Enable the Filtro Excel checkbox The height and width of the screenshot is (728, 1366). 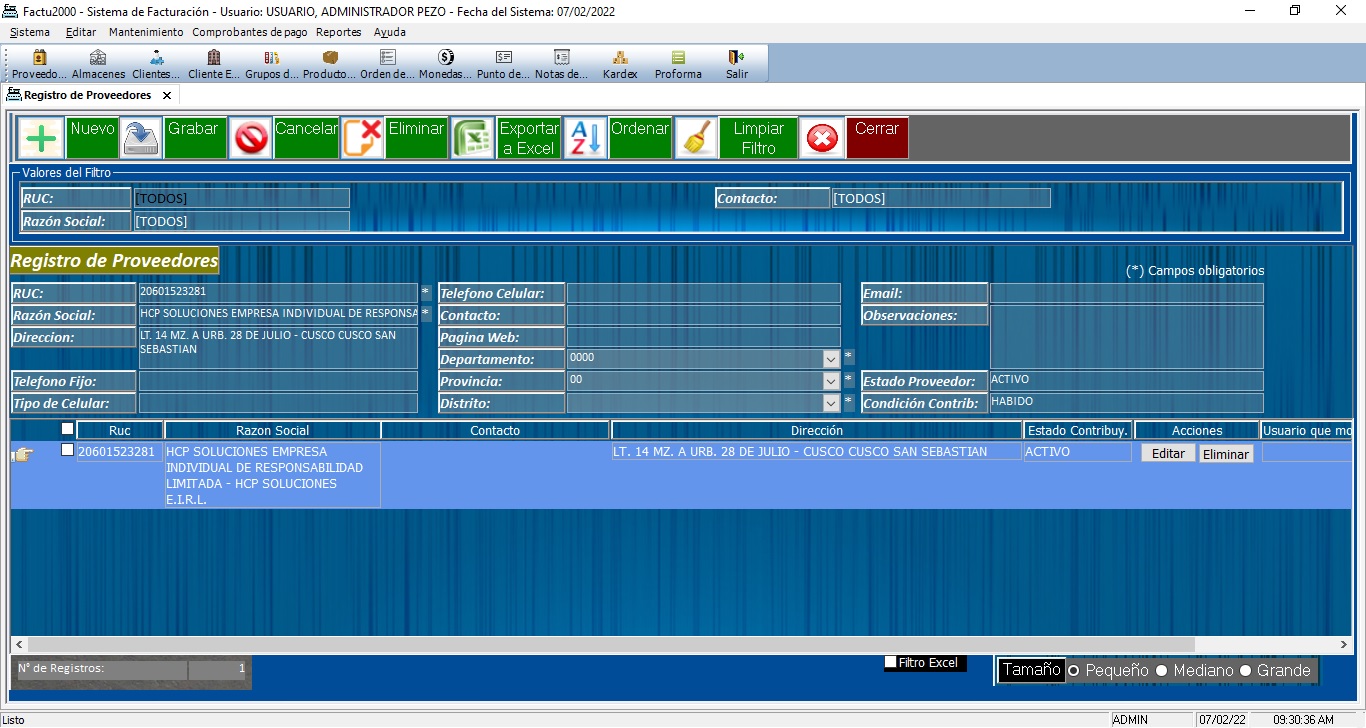coord(890,662)
